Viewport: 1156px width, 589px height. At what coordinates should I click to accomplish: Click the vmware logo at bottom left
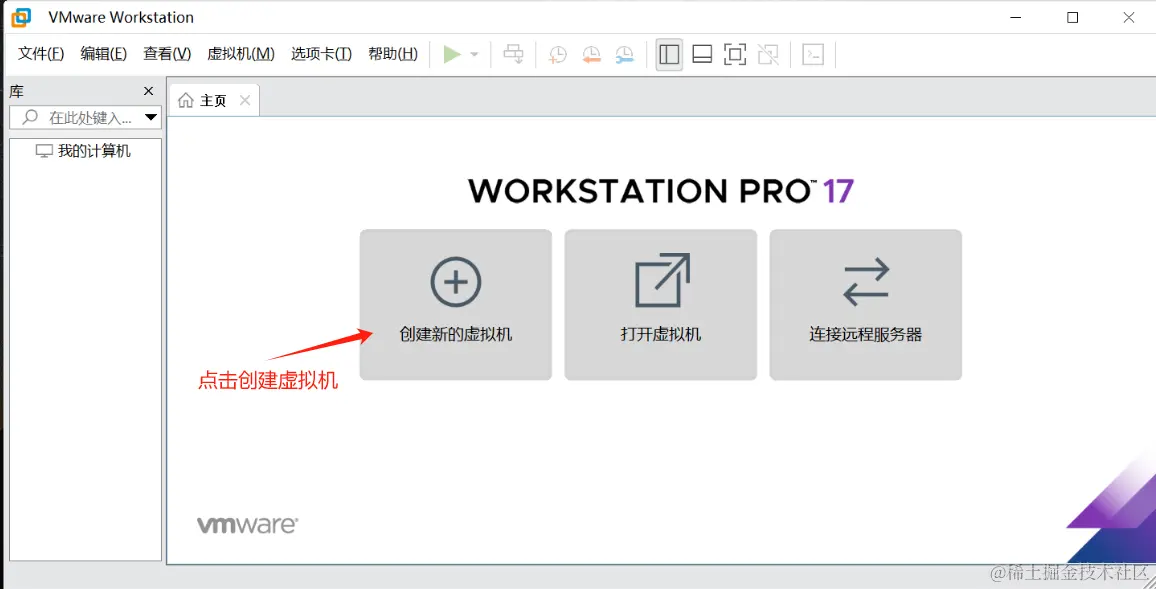pyautogui.click(x=248, y=525)
